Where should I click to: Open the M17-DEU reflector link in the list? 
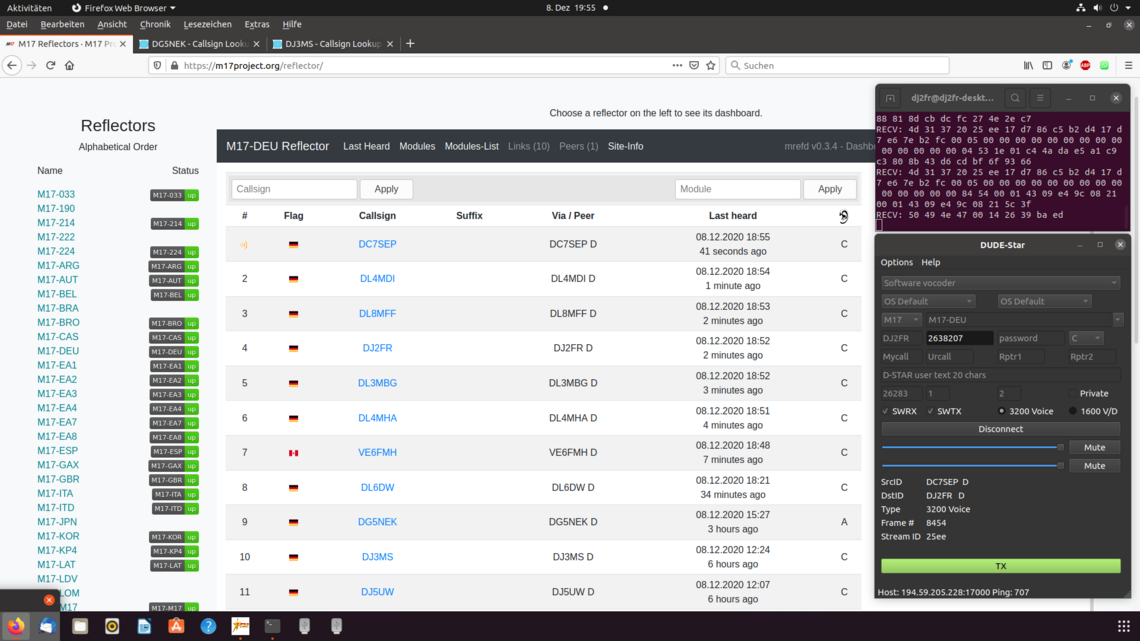(58, 351)
